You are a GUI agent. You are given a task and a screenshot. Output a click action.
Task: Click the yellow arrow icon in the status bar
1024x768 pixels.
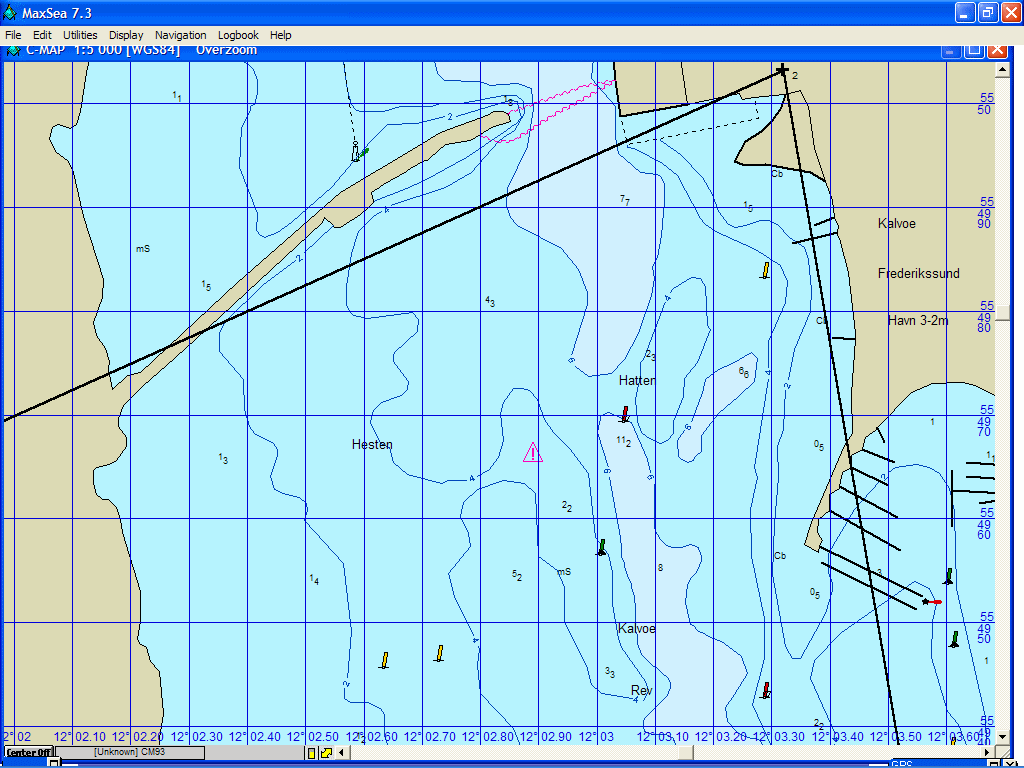click(326, 753)
